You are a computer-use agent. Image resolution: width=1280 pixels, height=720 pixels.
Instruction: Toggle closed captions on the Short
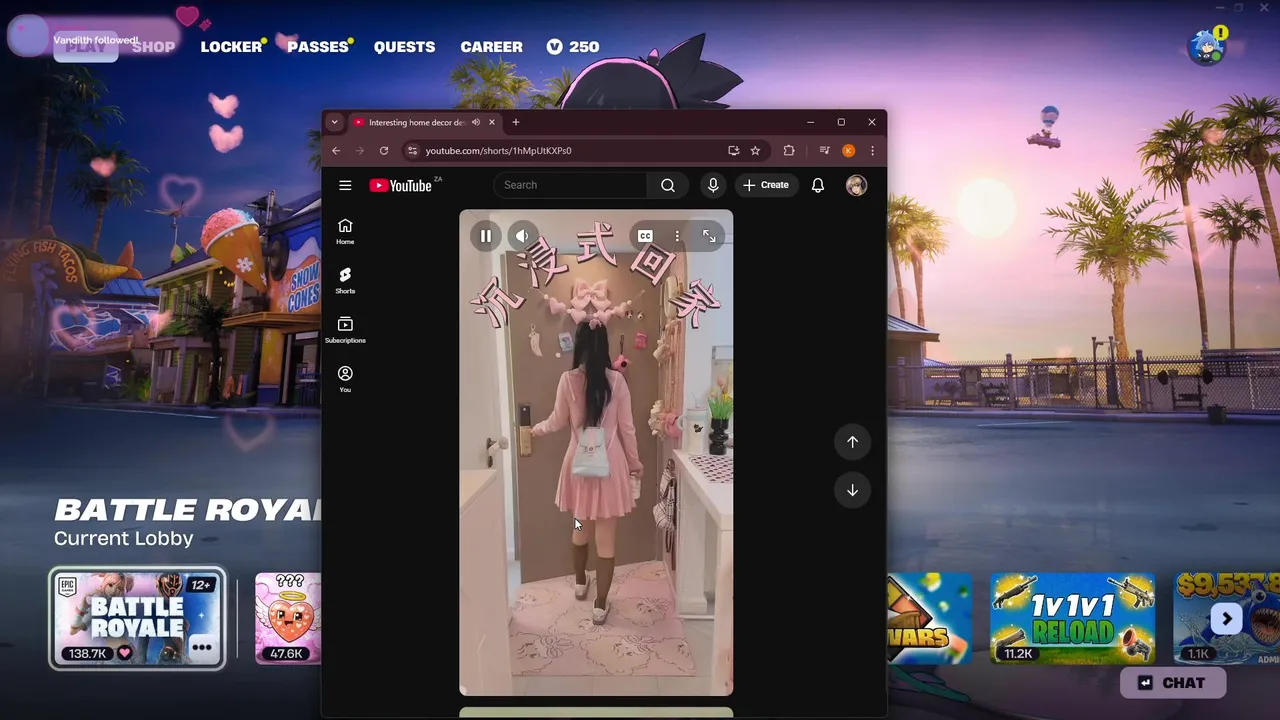(x=645, y=236)
